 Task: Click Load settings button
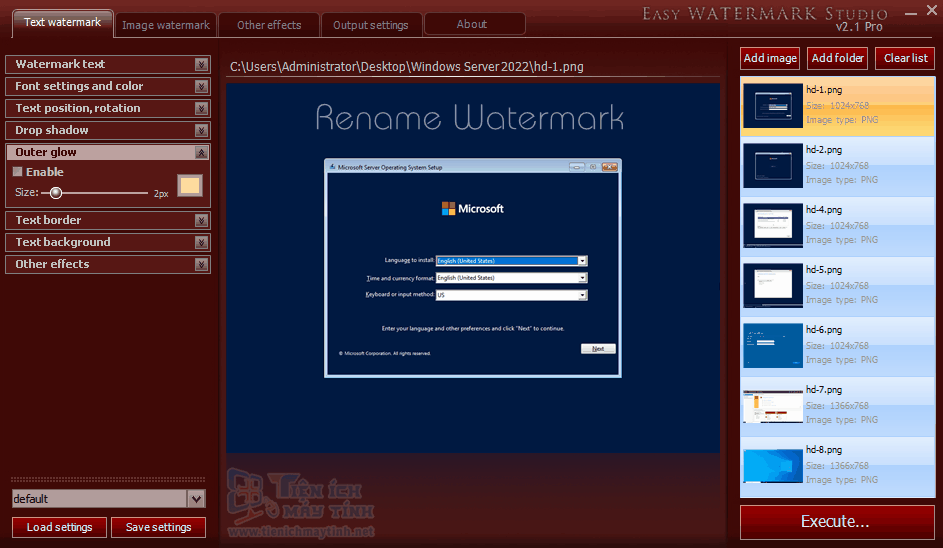pyautogui.click(x=60, y=528)
